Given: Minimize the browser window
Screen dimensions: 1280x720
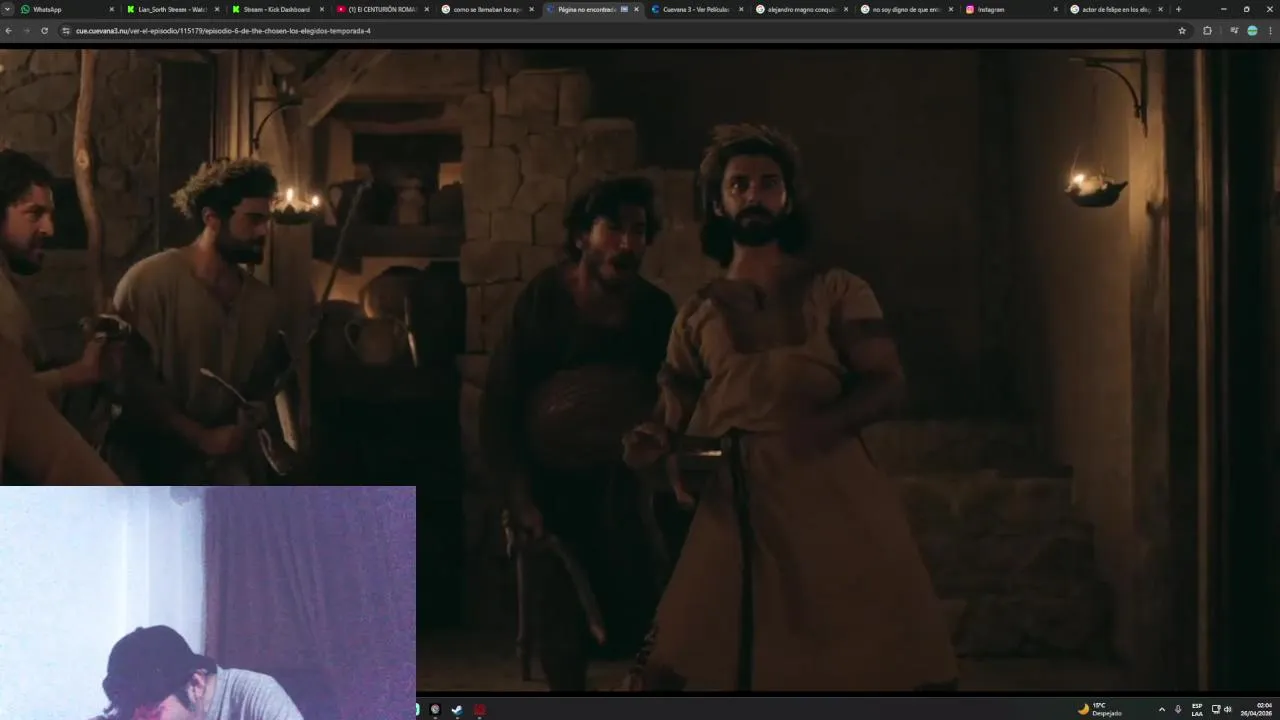Looking at the screenshot, I should pyautogui.click(x=1223, y=9).
